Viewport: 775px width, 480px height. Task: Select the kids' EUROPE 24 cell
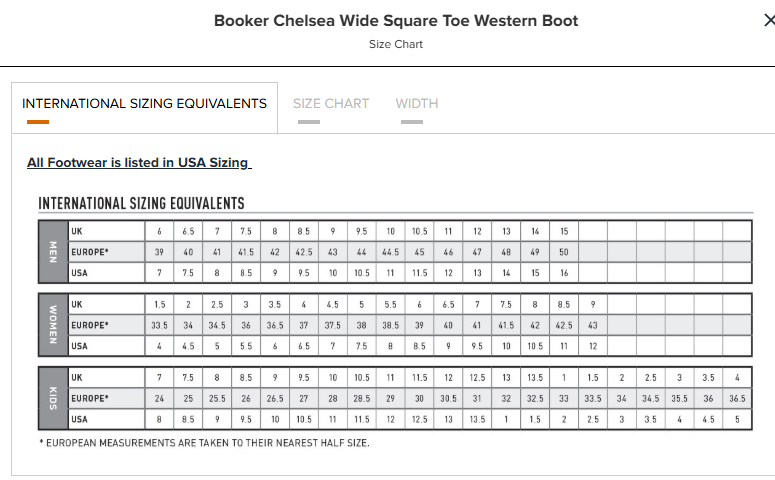point(159,398)
